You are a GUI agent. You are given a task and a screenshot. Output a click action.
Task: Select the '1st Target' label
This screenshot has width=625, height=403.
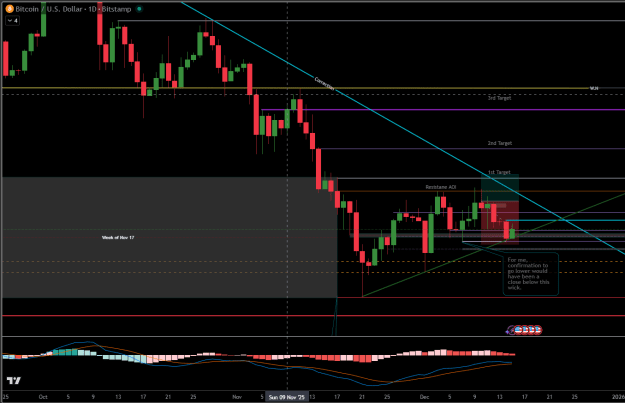[x=499, y=172]
